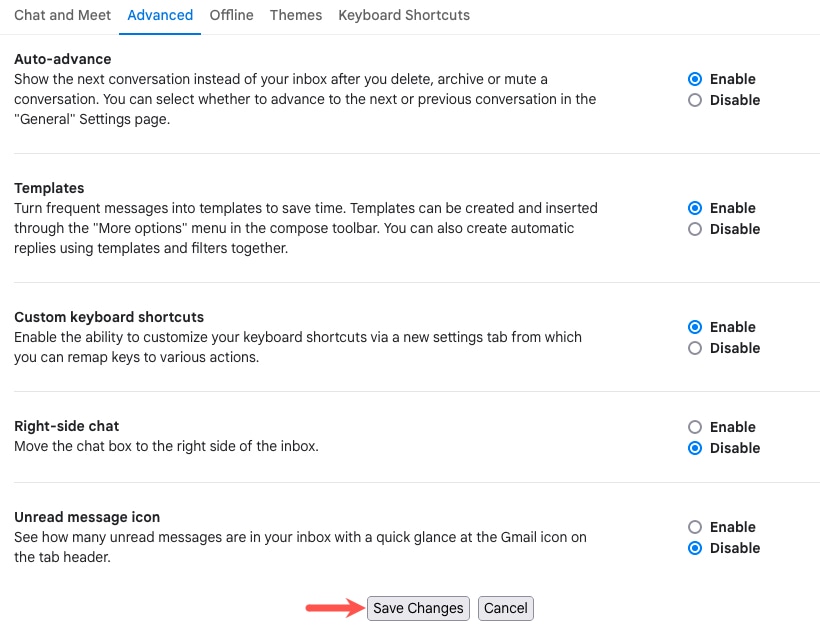Open the Keyboard Shortcuts tab
The width and height of the screenshot is (820, 630).
click(x=403, y=15)
